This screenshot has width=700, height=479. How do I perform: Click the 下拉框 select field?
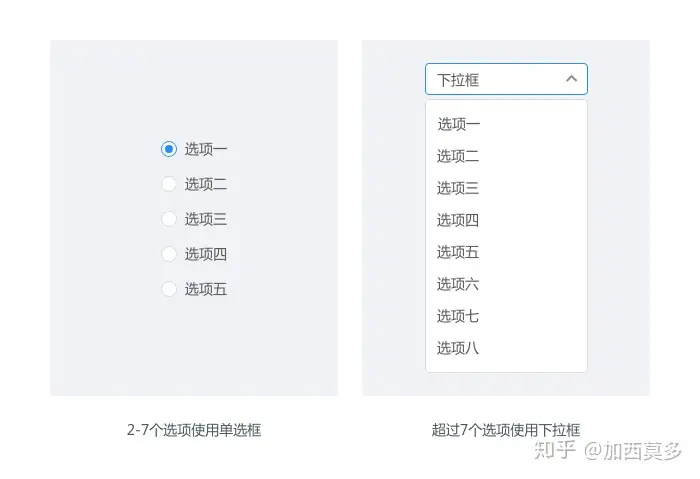[495, 79]
